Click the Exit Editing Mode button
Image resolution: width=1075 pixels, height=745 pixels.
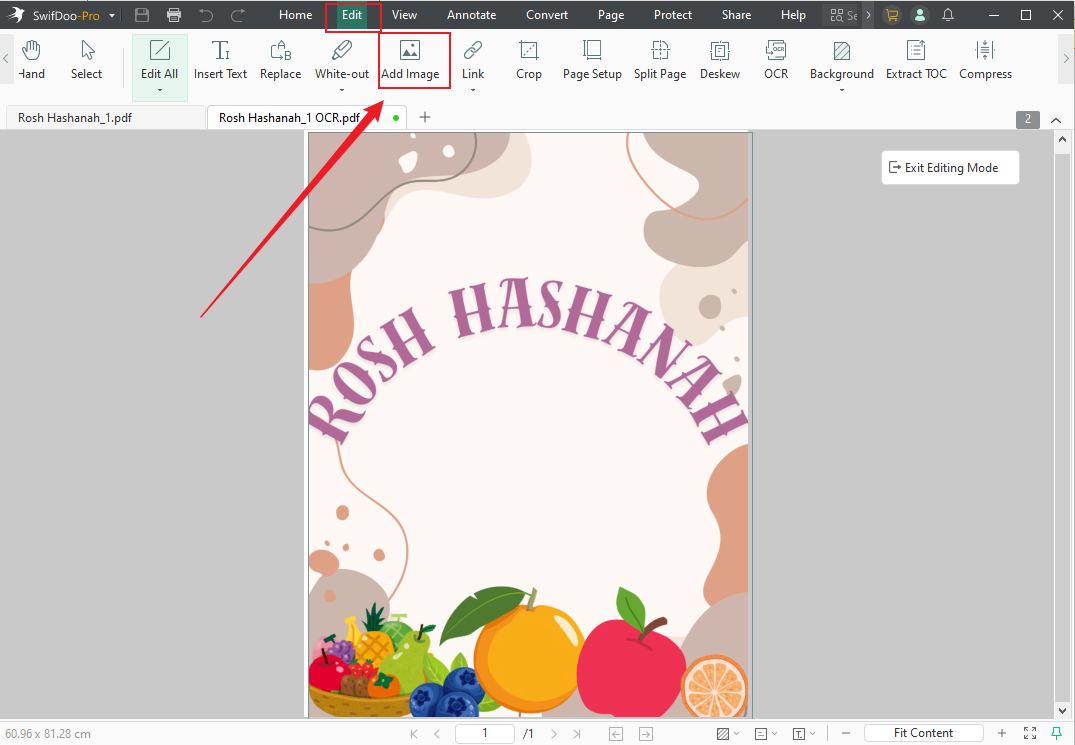point(949,167)
